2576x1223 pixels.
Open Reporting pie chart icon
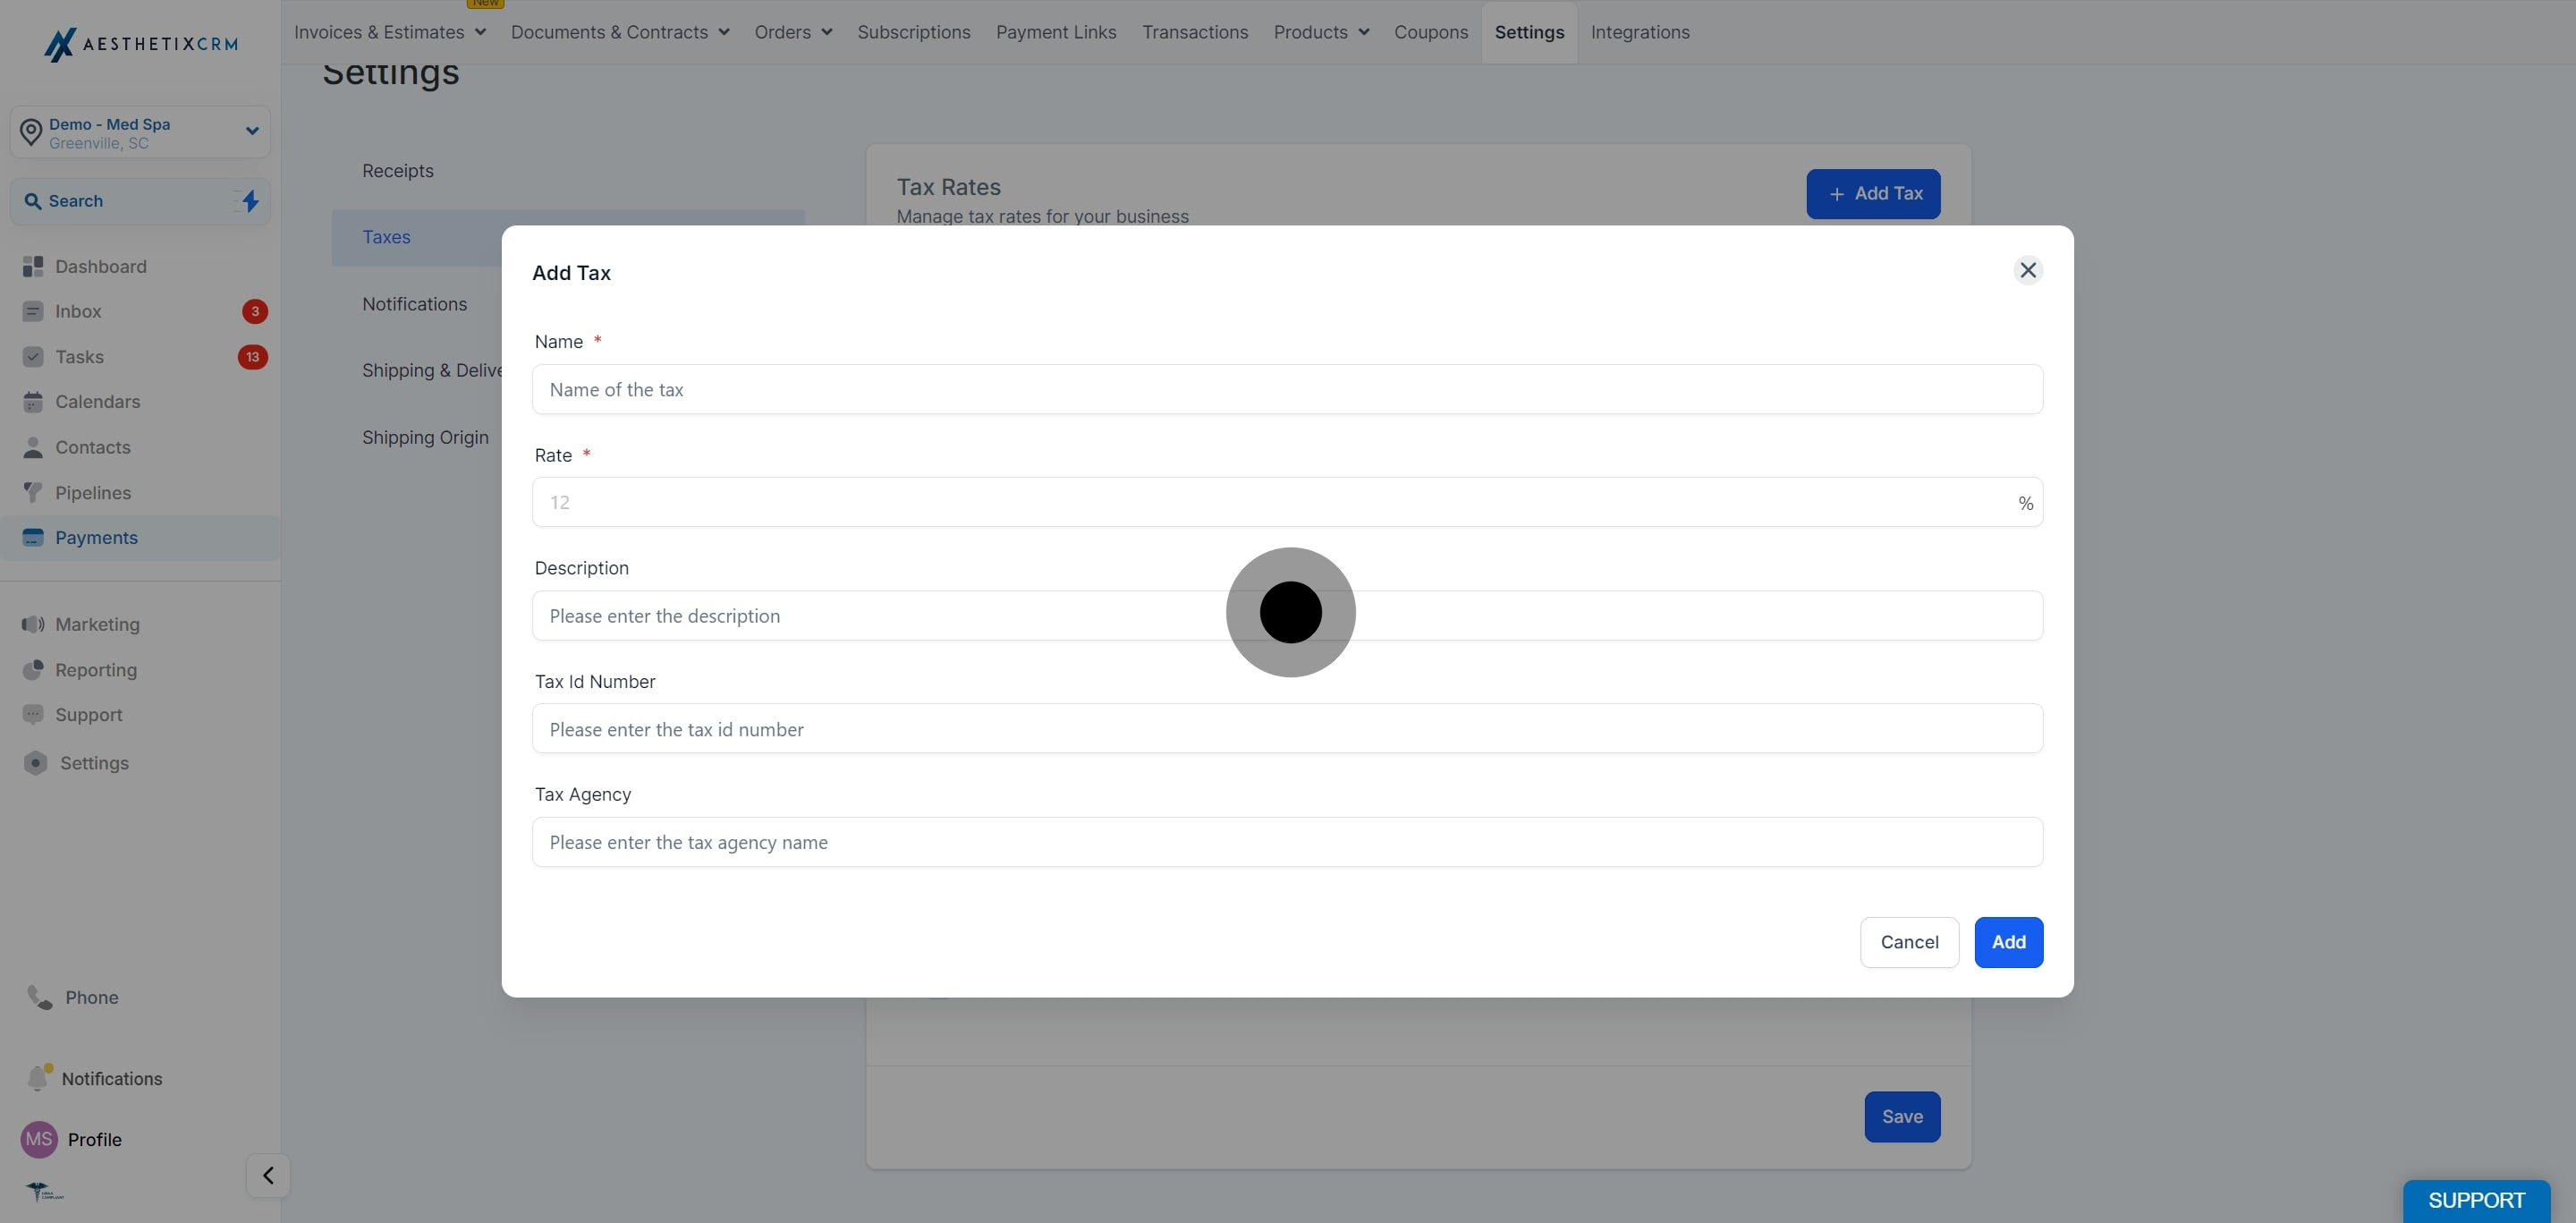[33, 670]
